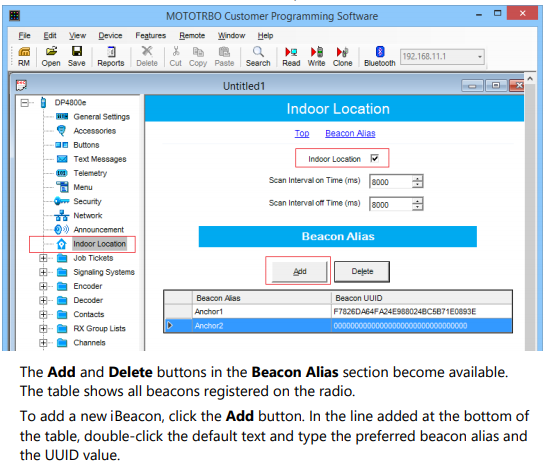Select Announcement in the tree
545x467 pixels.
[98, 230]
